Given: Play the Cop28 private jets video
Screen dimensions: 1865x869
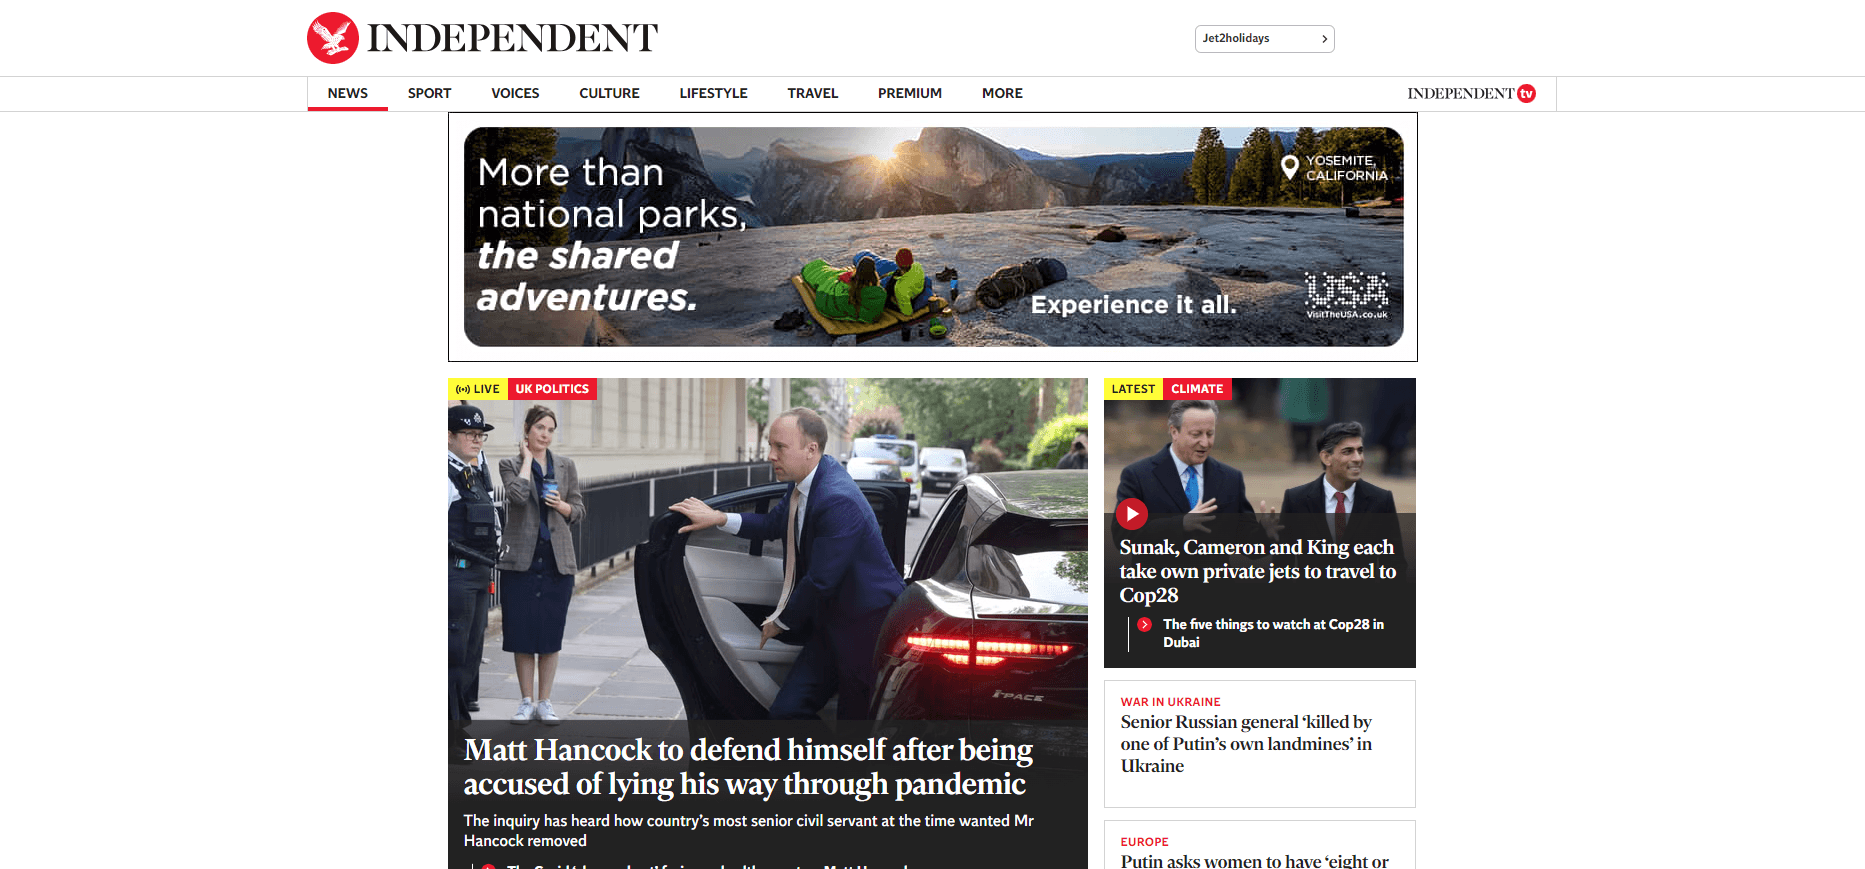Looking at the screenshot, I should [x=1131, y=514].
